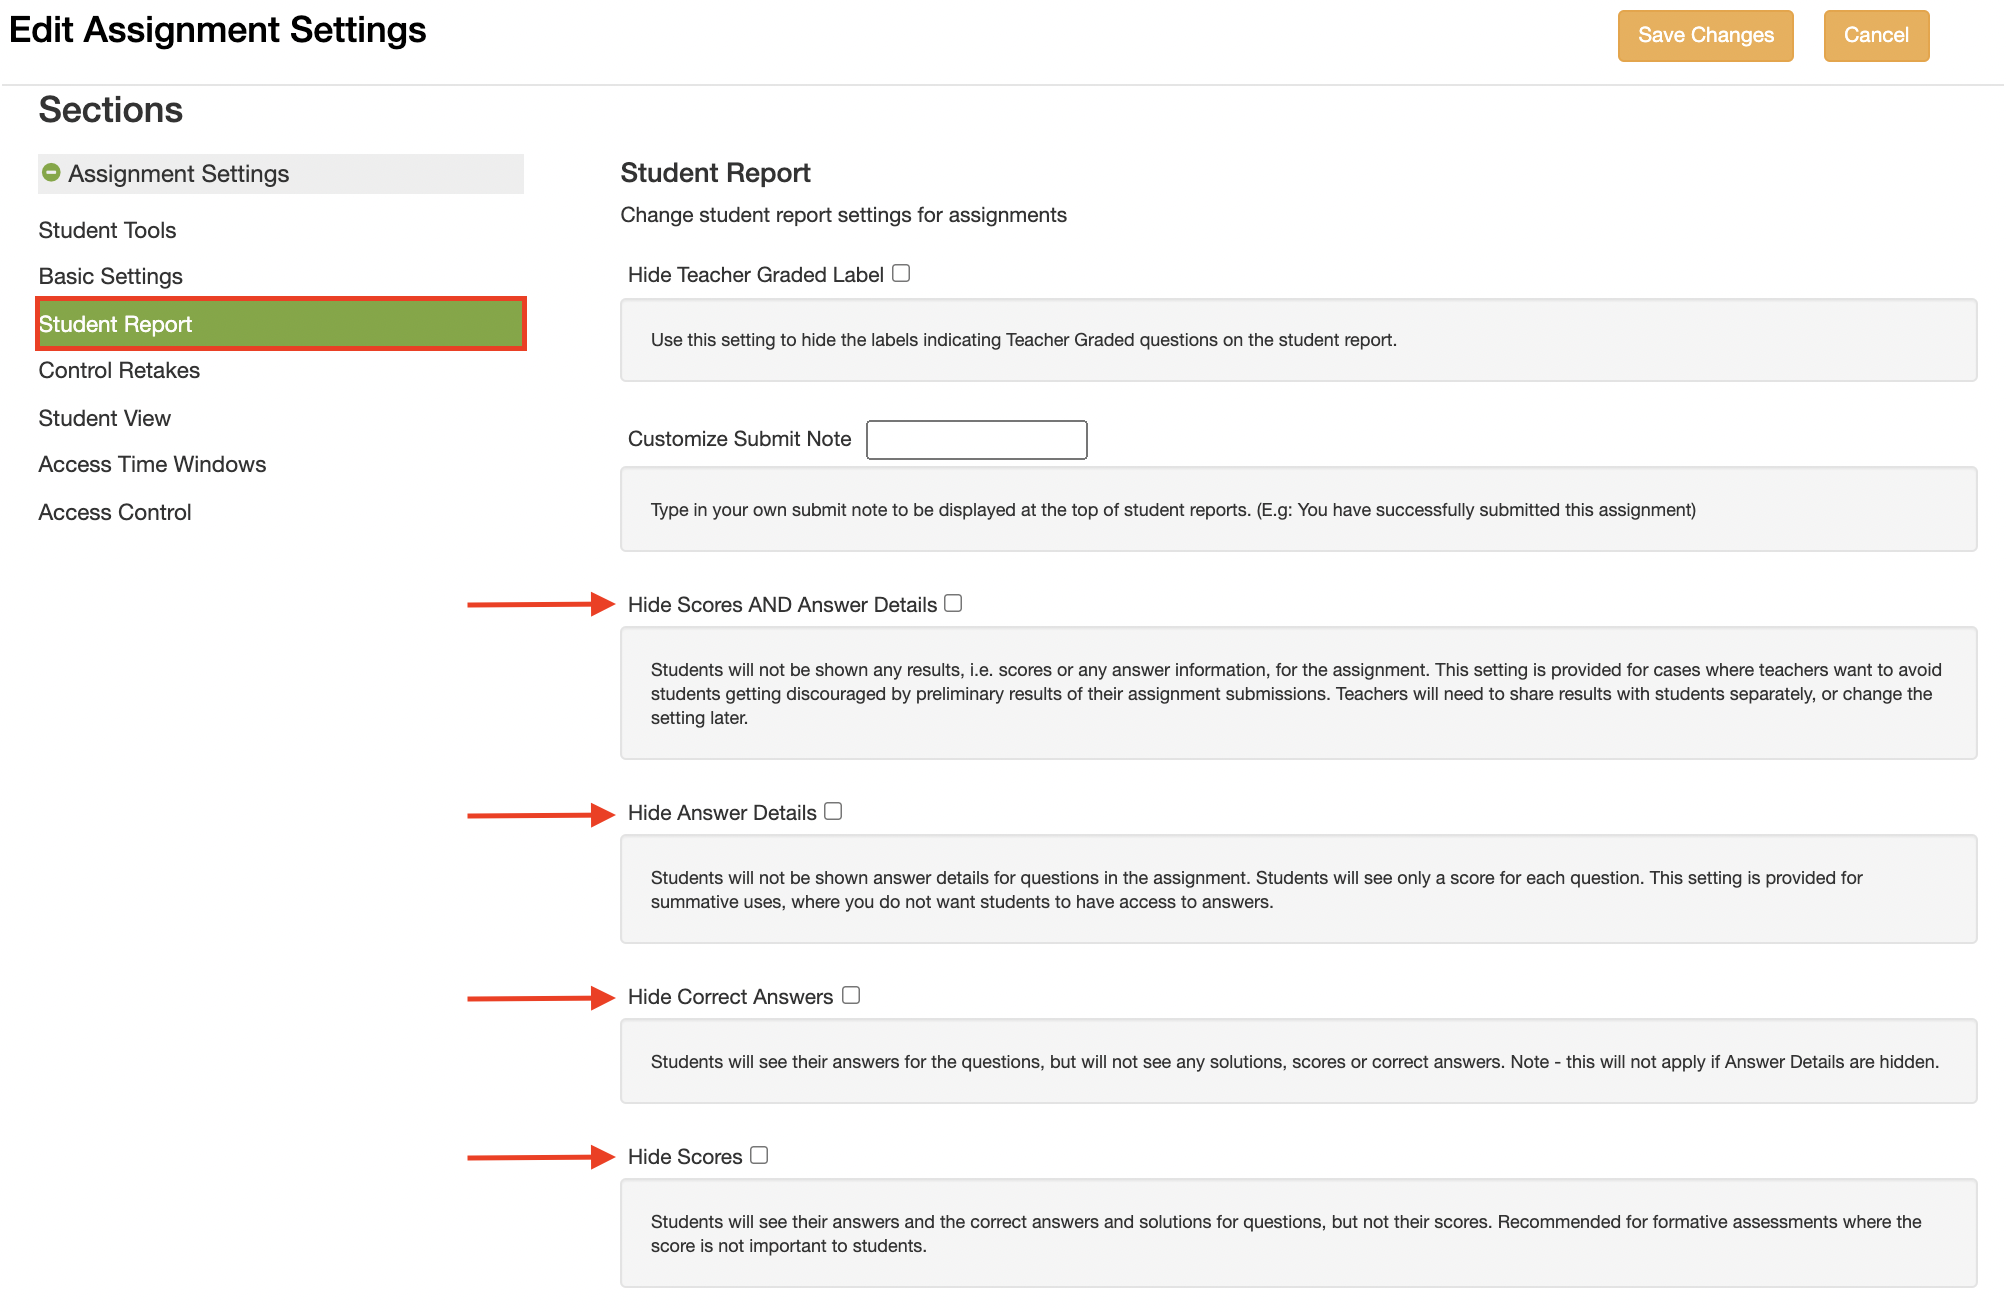Click the Hide Answer Details label

click(721, 813)
